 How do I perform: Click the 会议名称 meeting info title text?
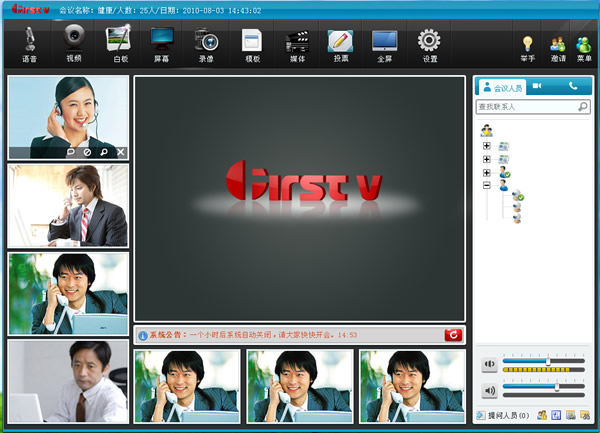(x=160, y=11)
